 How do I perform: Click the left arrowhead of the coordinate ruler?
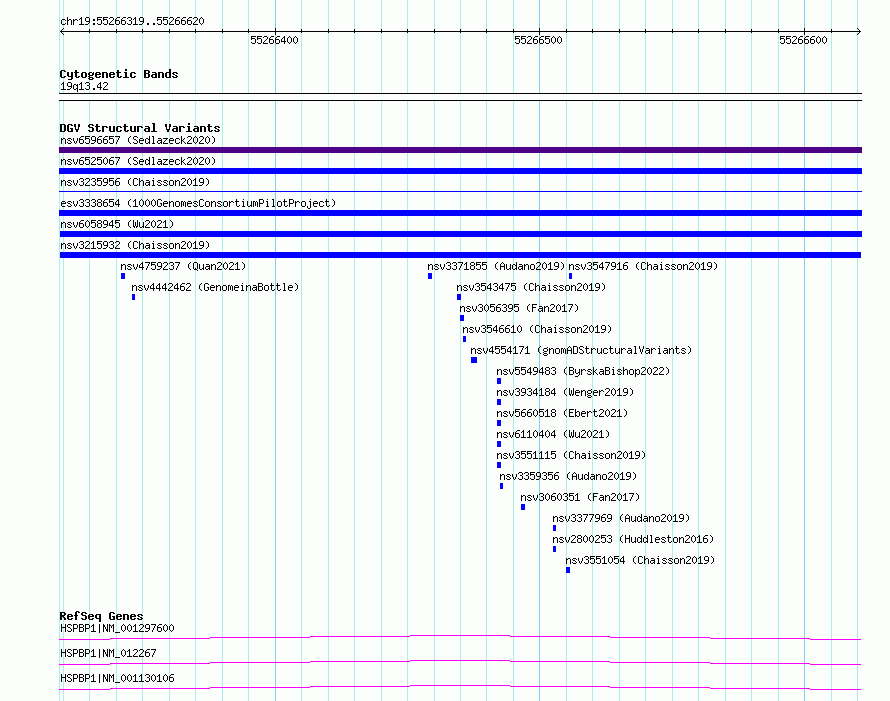62,32
